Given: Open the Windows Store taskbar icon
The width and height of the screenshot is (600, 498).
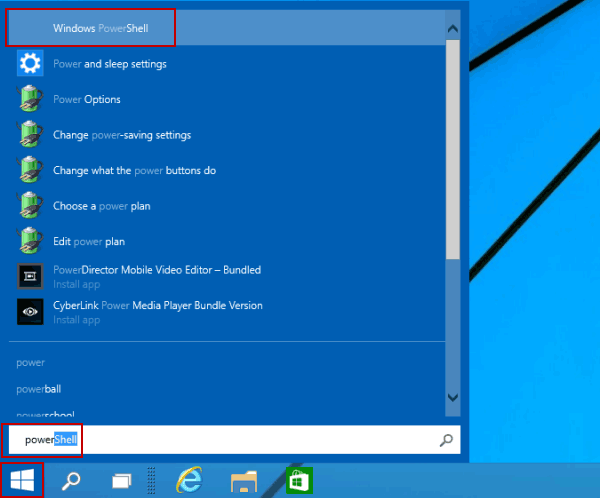Looking at the screenshot, I should 299,480.
